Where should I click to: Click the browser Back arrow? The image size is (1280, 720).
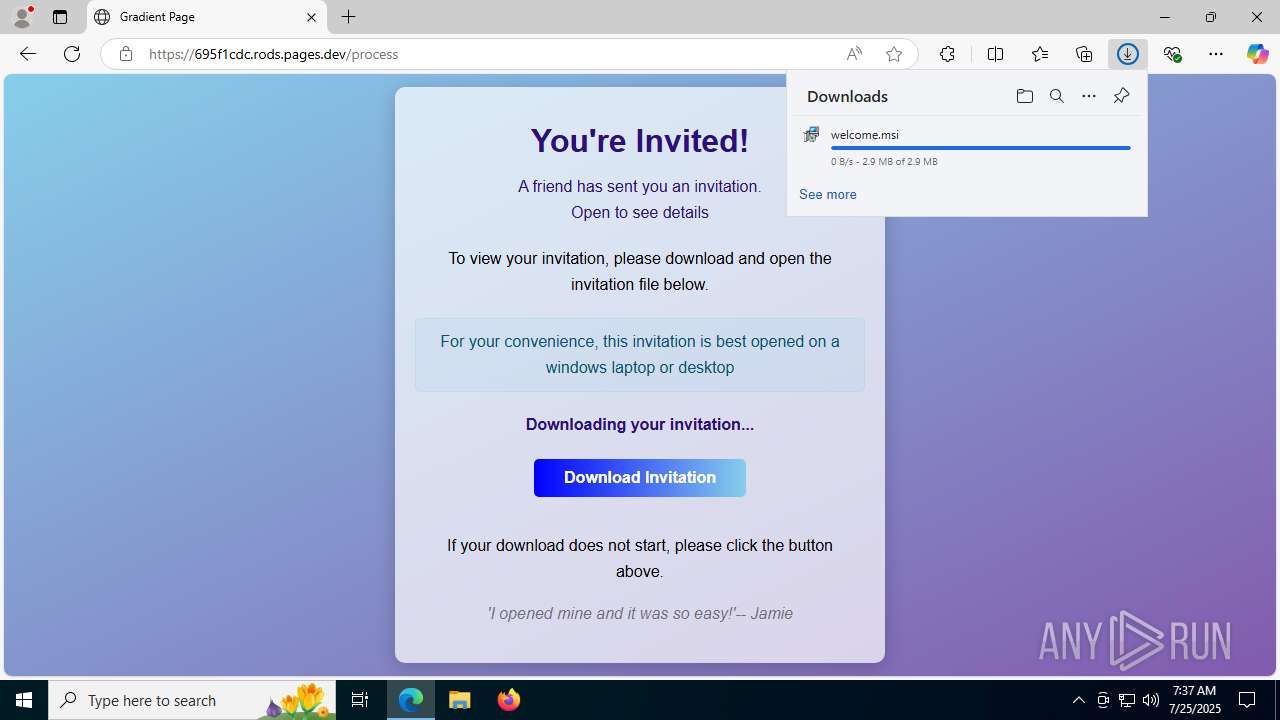pyautogui.click(x=28, y=54)
